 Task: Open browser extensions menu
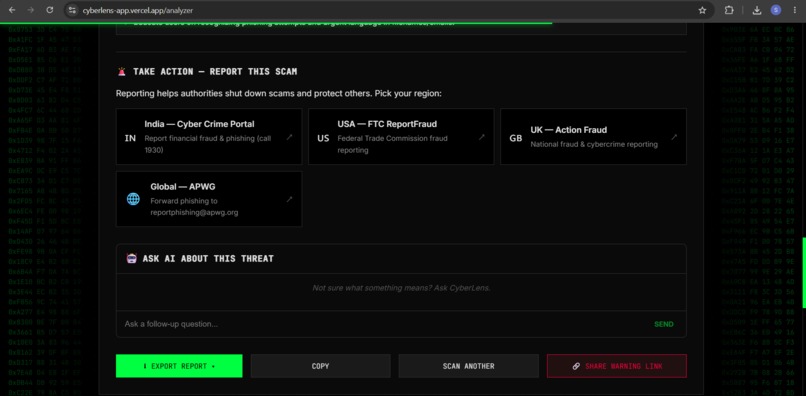tap(729, 10)
